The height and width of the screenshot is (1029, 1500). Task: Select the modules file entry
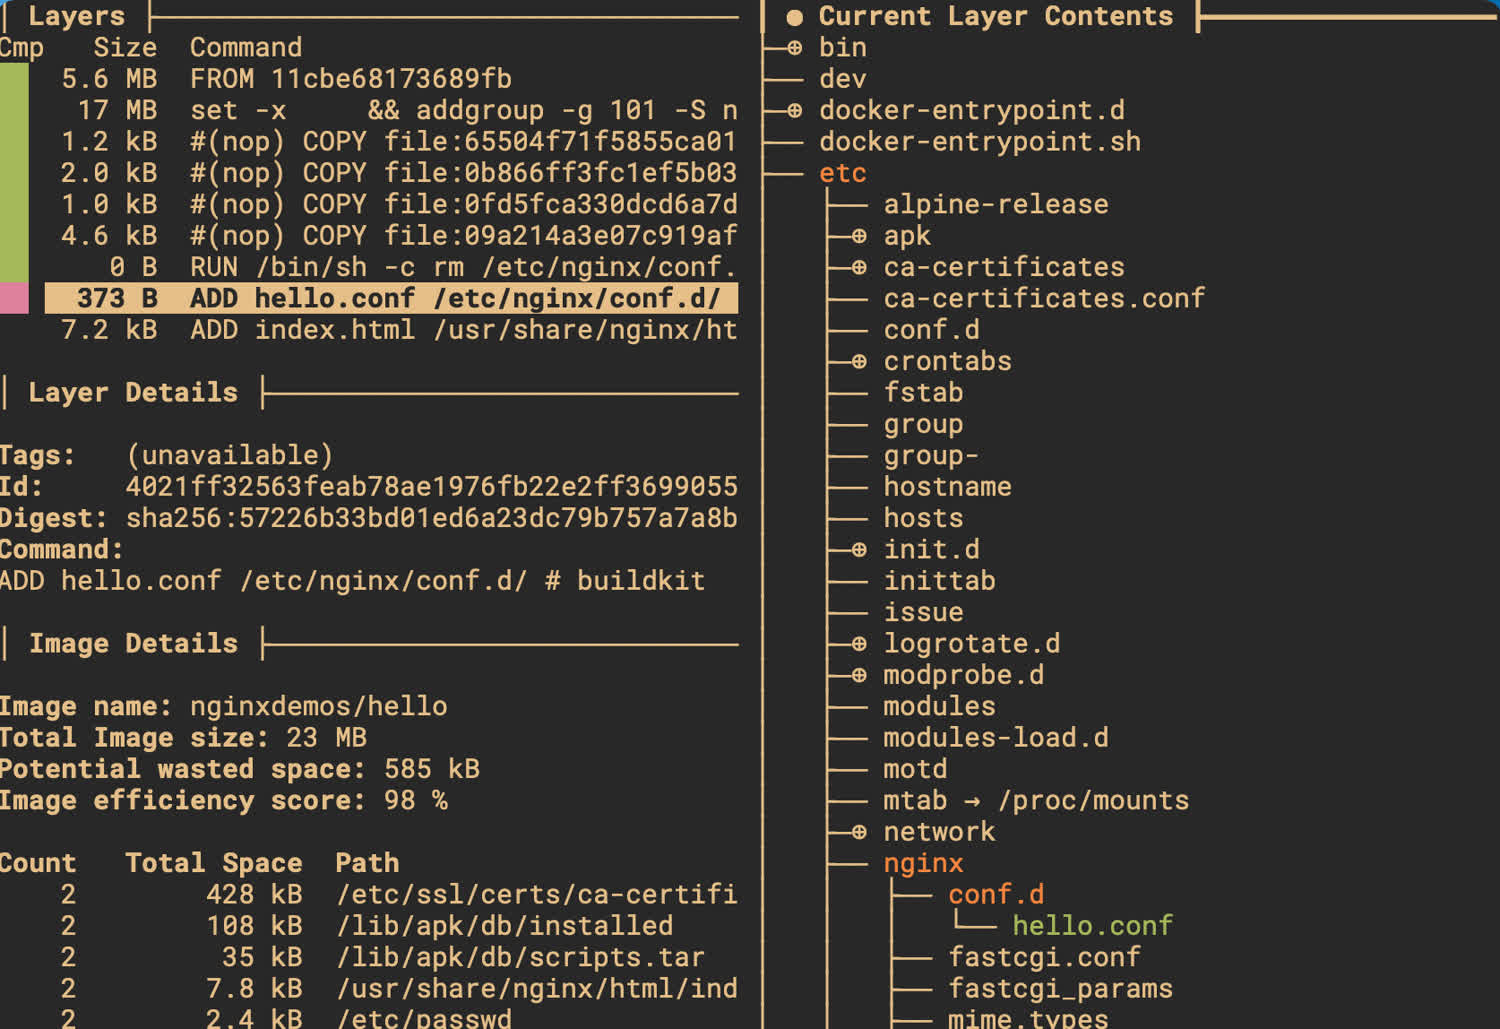pos(939,706)
